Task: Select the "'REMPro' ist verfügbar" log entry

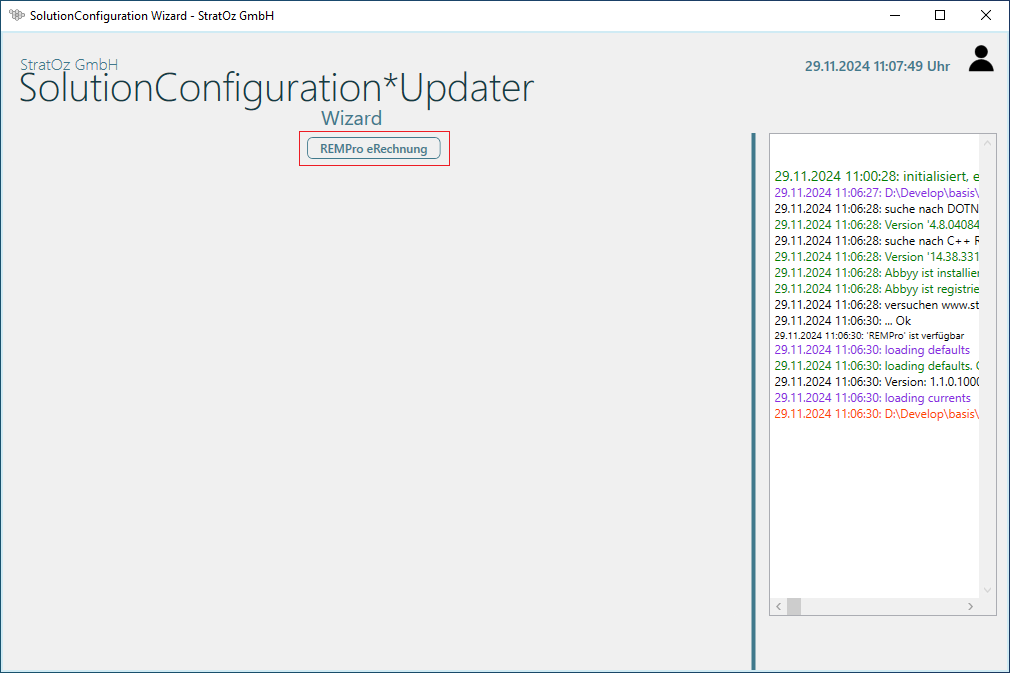Action: [868, 336]
